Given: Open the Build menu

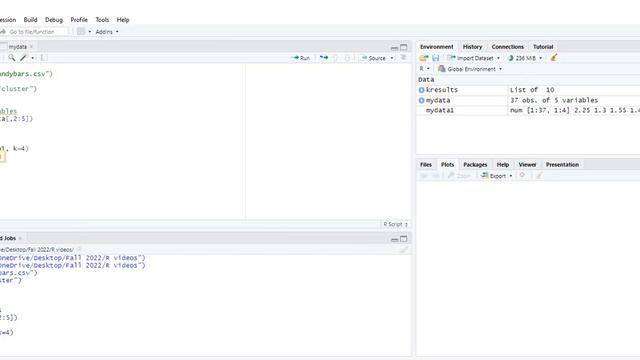Looking at the screenshot, I should point(30,20).
